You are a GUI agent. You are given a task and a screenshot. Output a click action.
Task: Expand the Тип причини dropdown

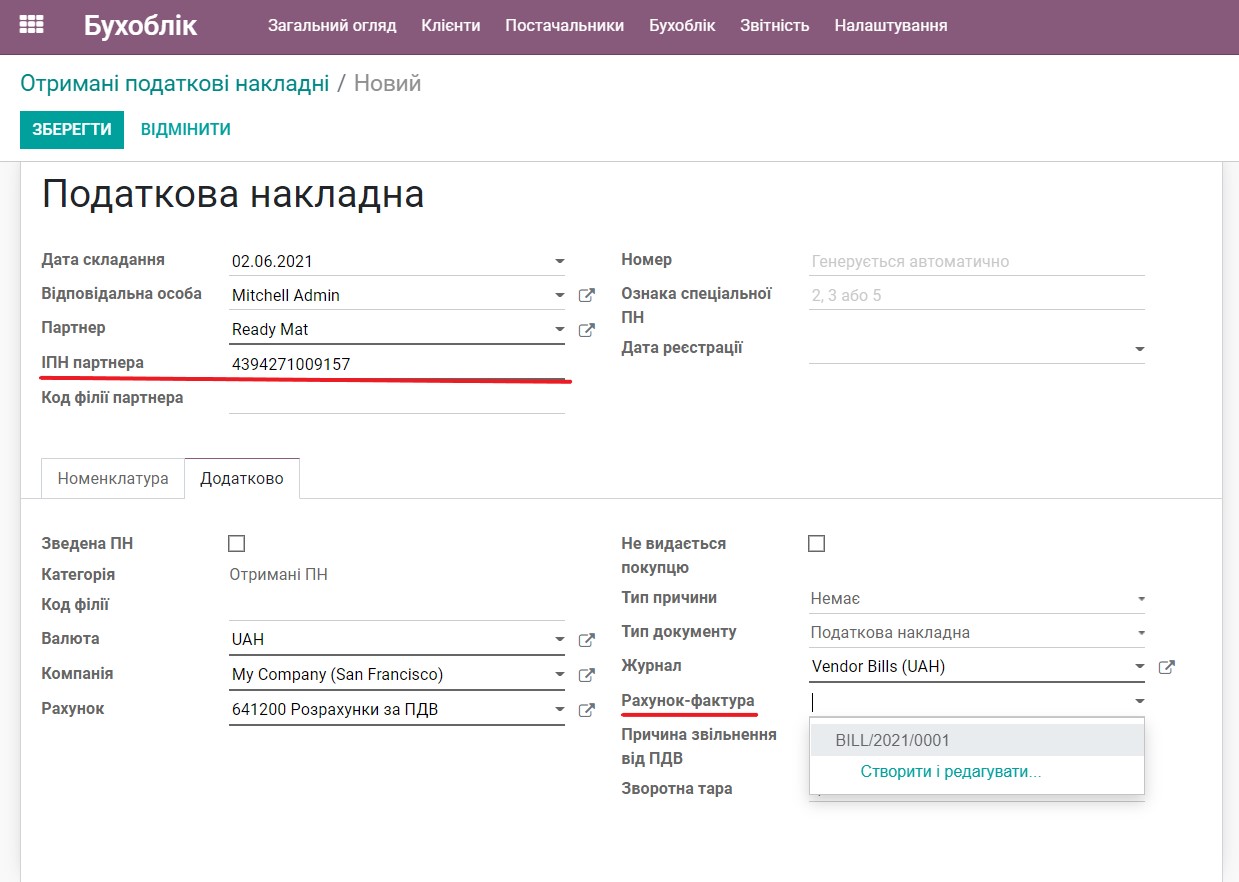pyautogui.click(x=1139, y=597)
